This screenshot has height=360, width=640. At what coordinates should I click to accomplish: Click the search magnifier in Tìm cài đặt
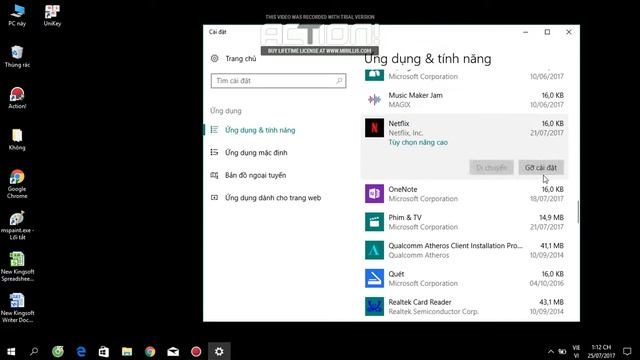(339, 81)
